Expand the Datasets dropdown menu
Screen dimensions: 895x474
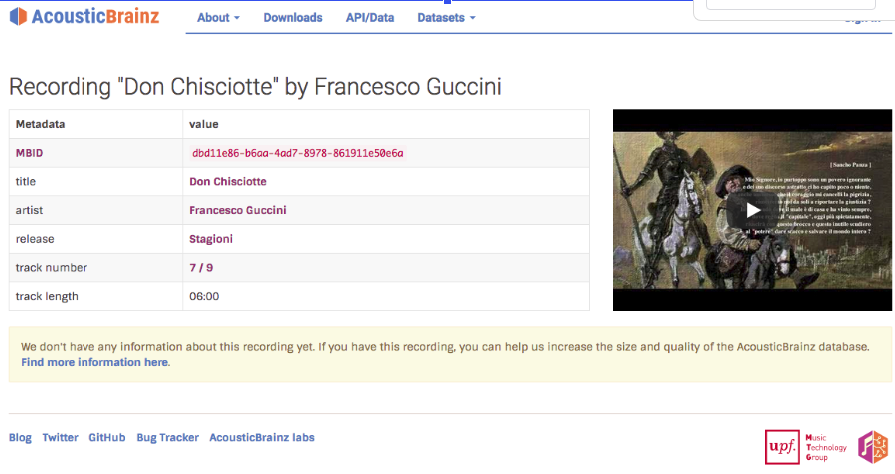coord(446,18)
